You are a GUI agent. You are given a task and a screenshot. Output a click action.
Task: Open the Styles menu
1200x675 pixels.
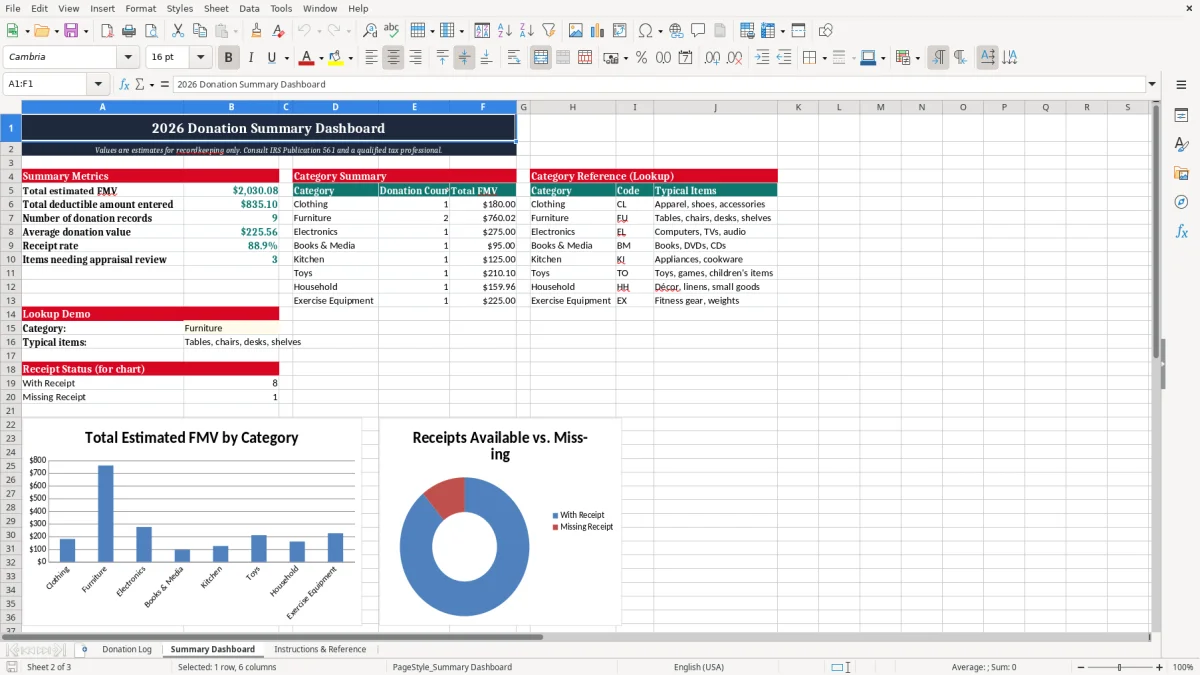click(180, 8)
